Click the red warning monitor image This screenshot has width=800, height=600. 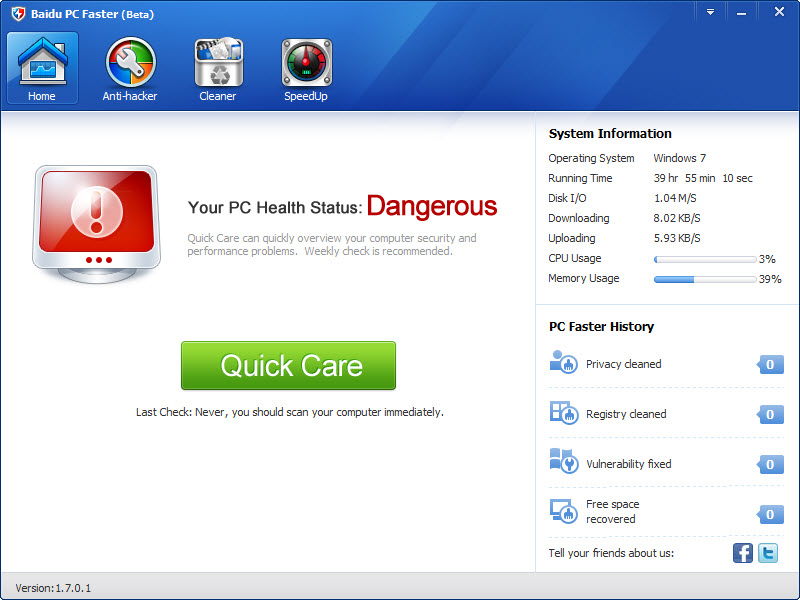(x=96, y=220)
